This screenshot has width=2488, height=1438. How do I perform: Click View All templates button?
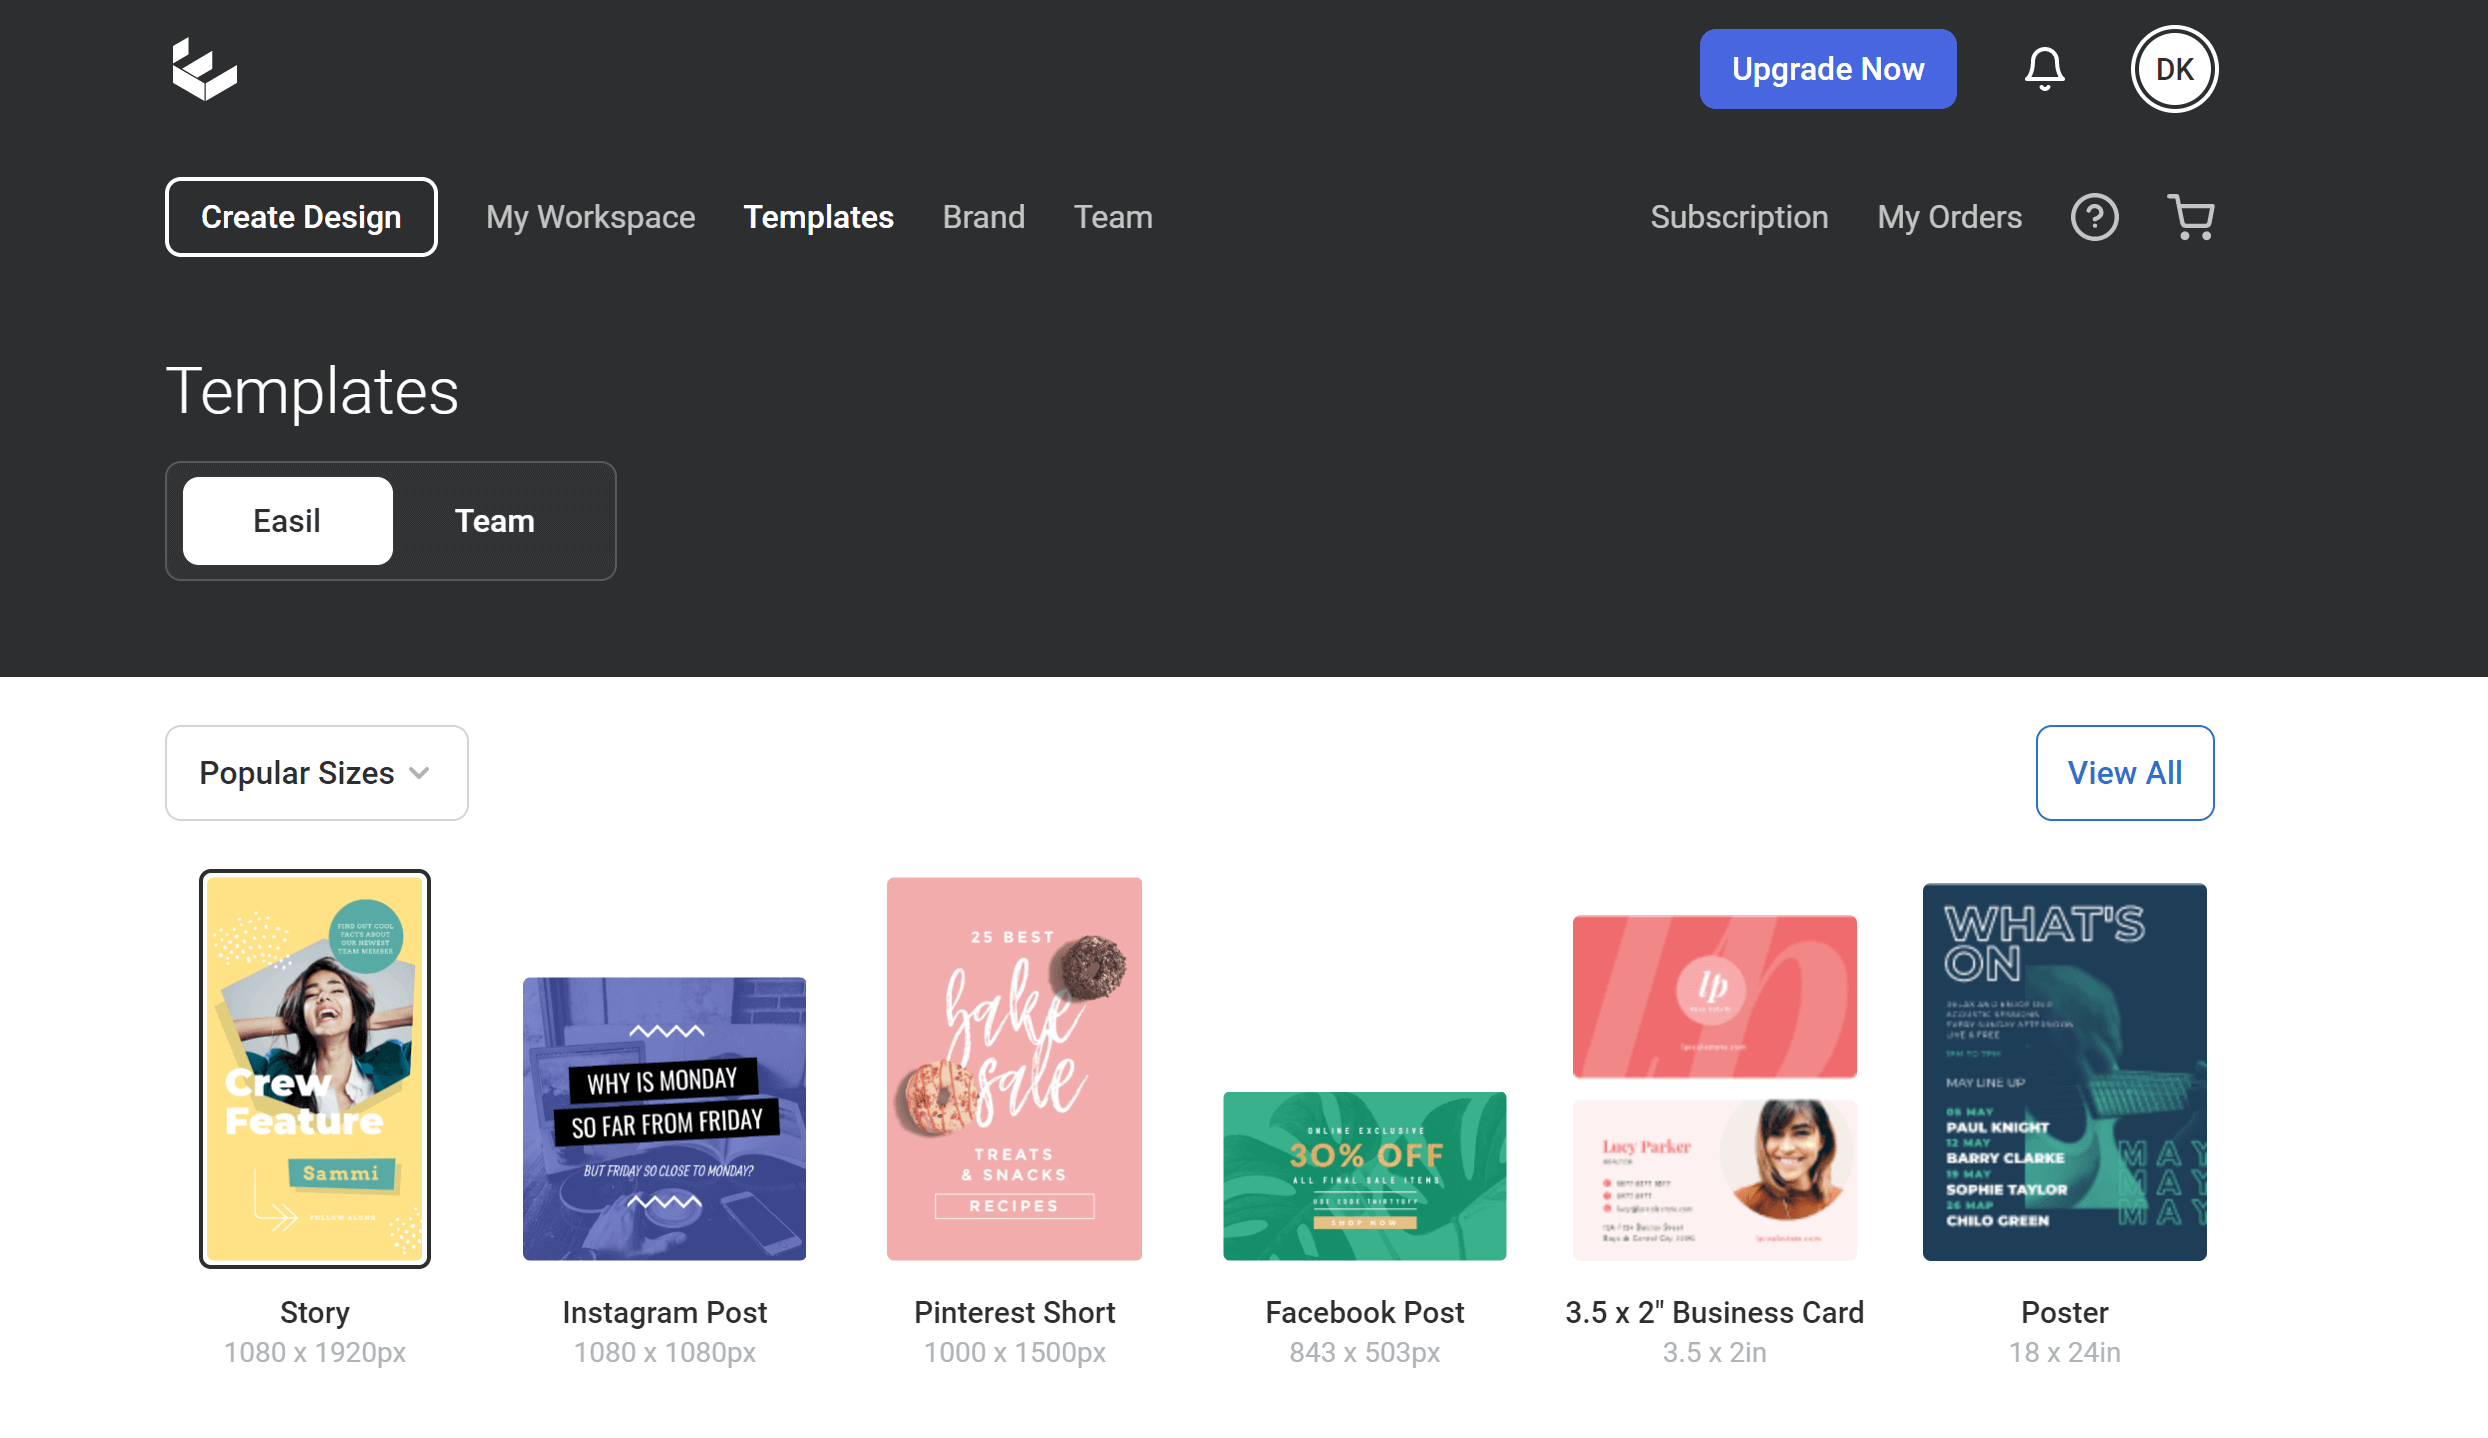tap(2124, 773)
